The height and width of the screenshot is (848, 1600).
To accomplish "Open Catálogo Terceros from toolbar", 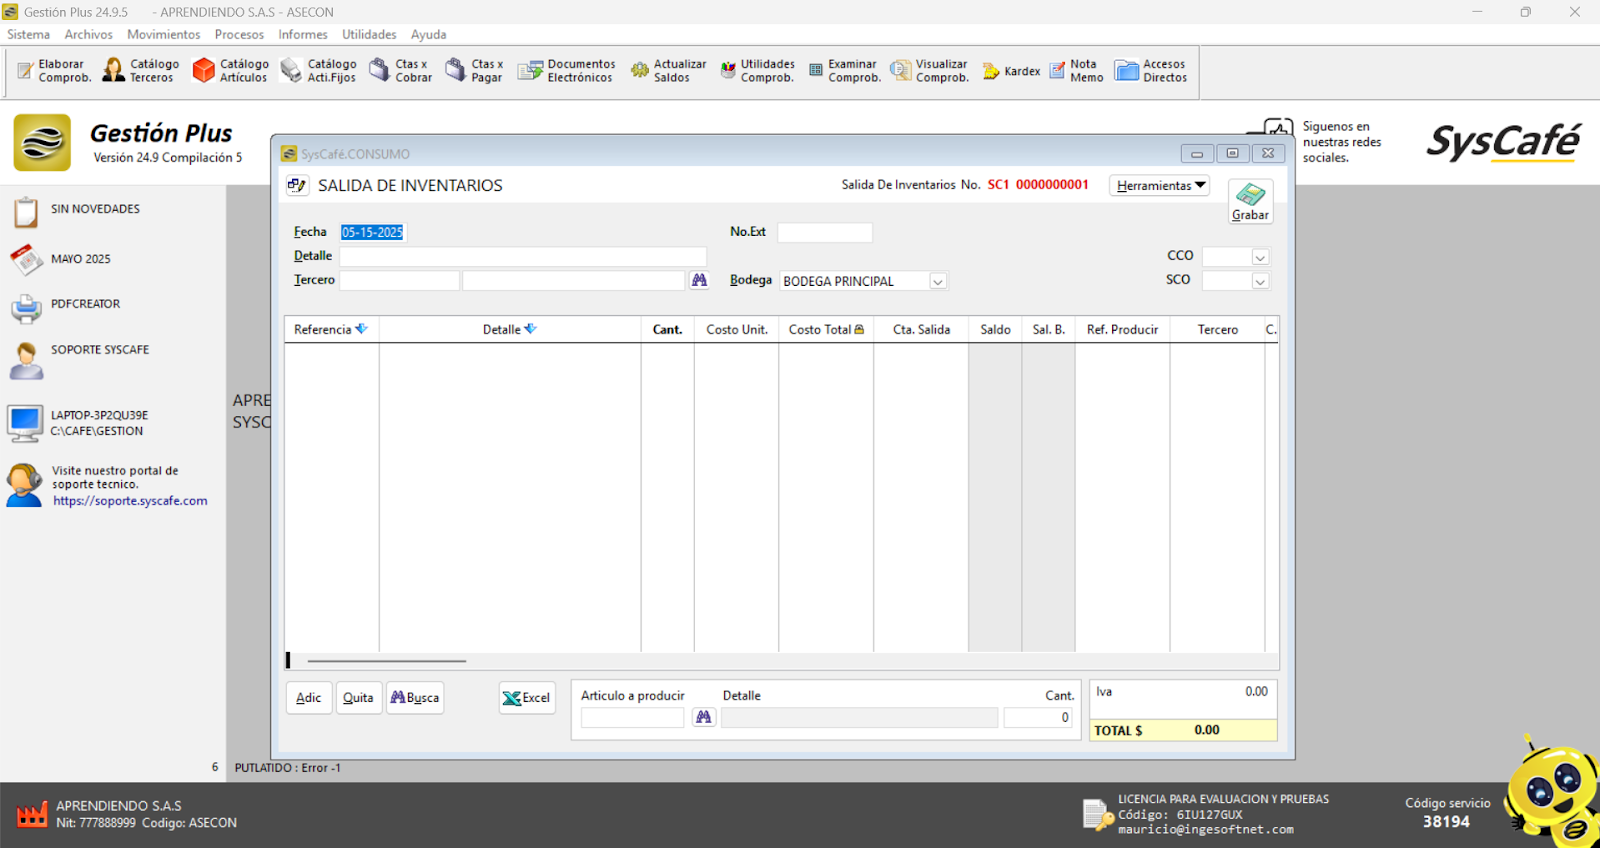I will pyautogui.click(x=141, y=71).
